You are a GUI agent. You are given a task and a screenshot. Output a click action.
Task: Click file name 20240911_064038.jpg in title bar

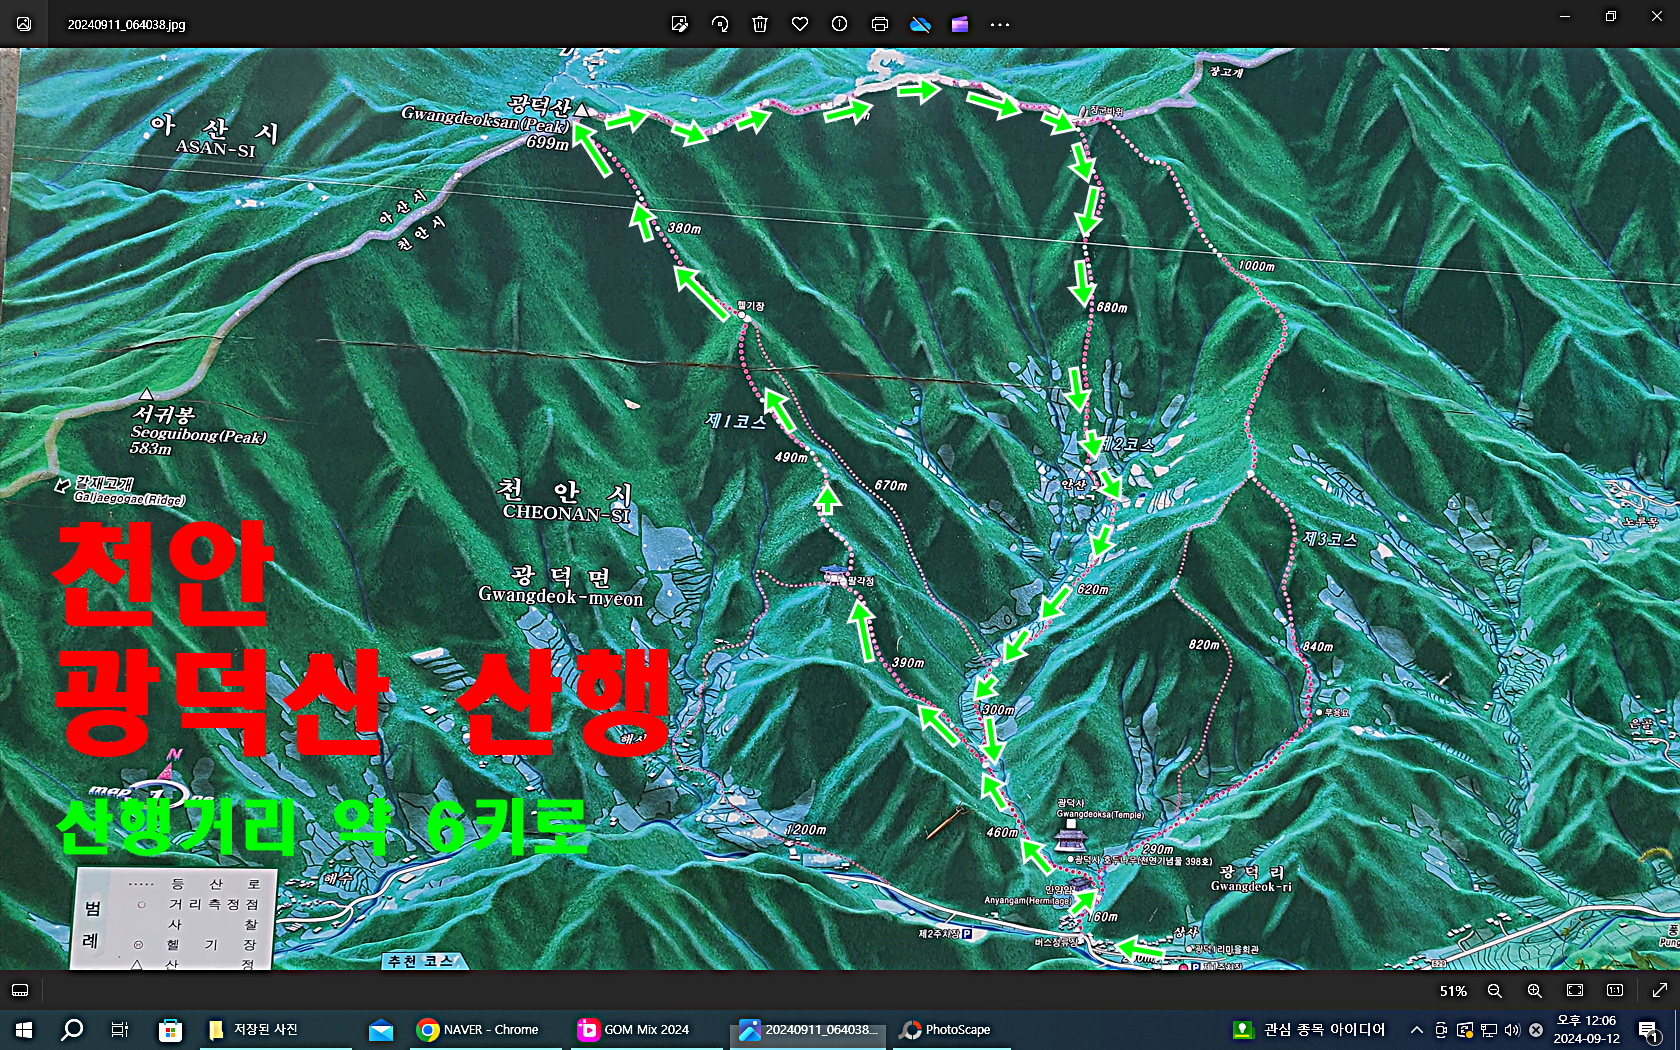[x=127, y=24]
